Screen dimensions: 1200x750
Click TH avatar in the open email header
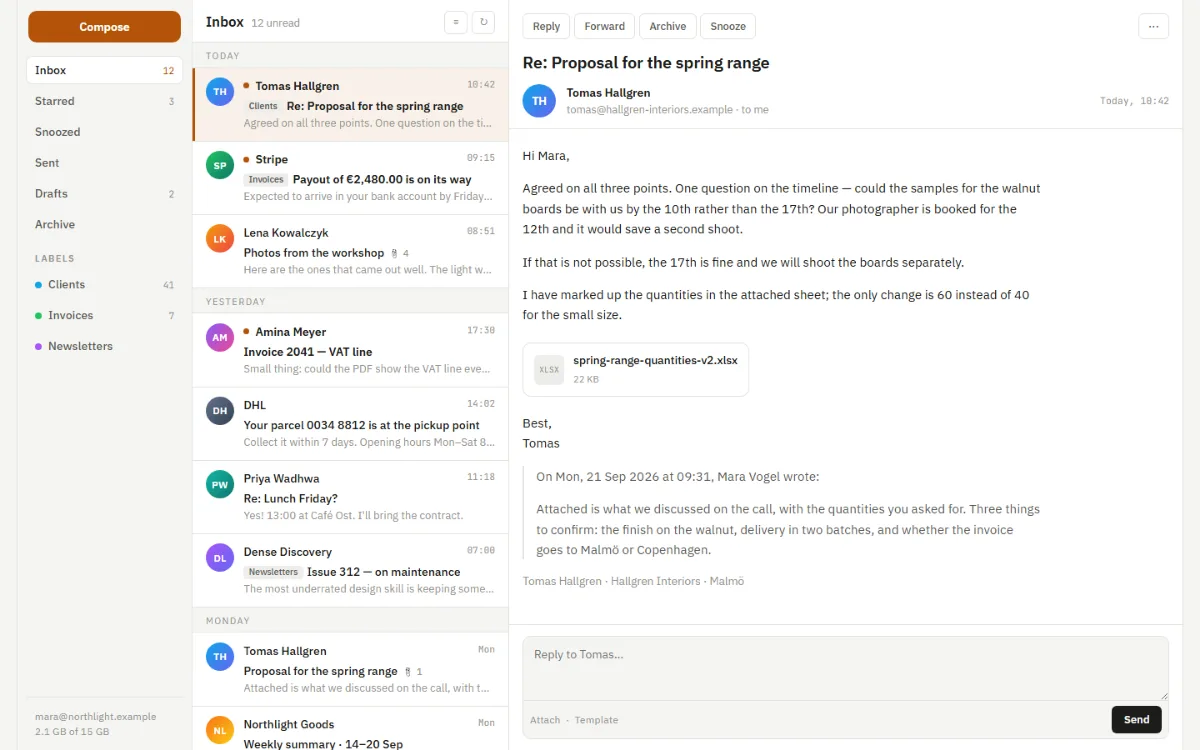click(539, 101)
